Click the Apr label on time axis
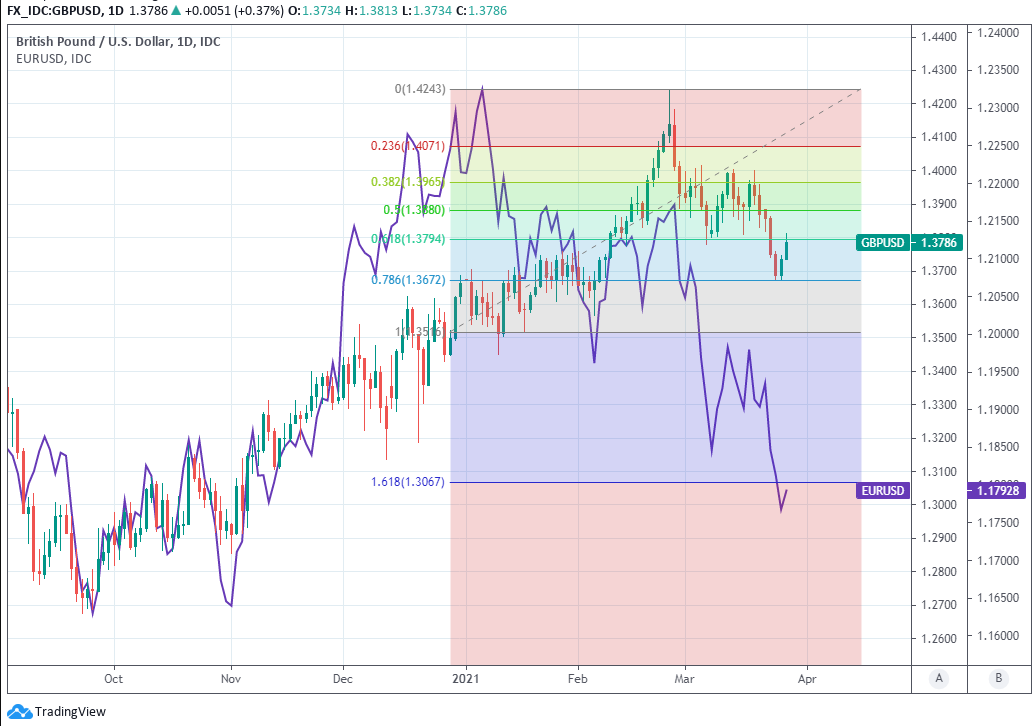This screenshot has height=726, width=1032. click(x=806, y=678)
